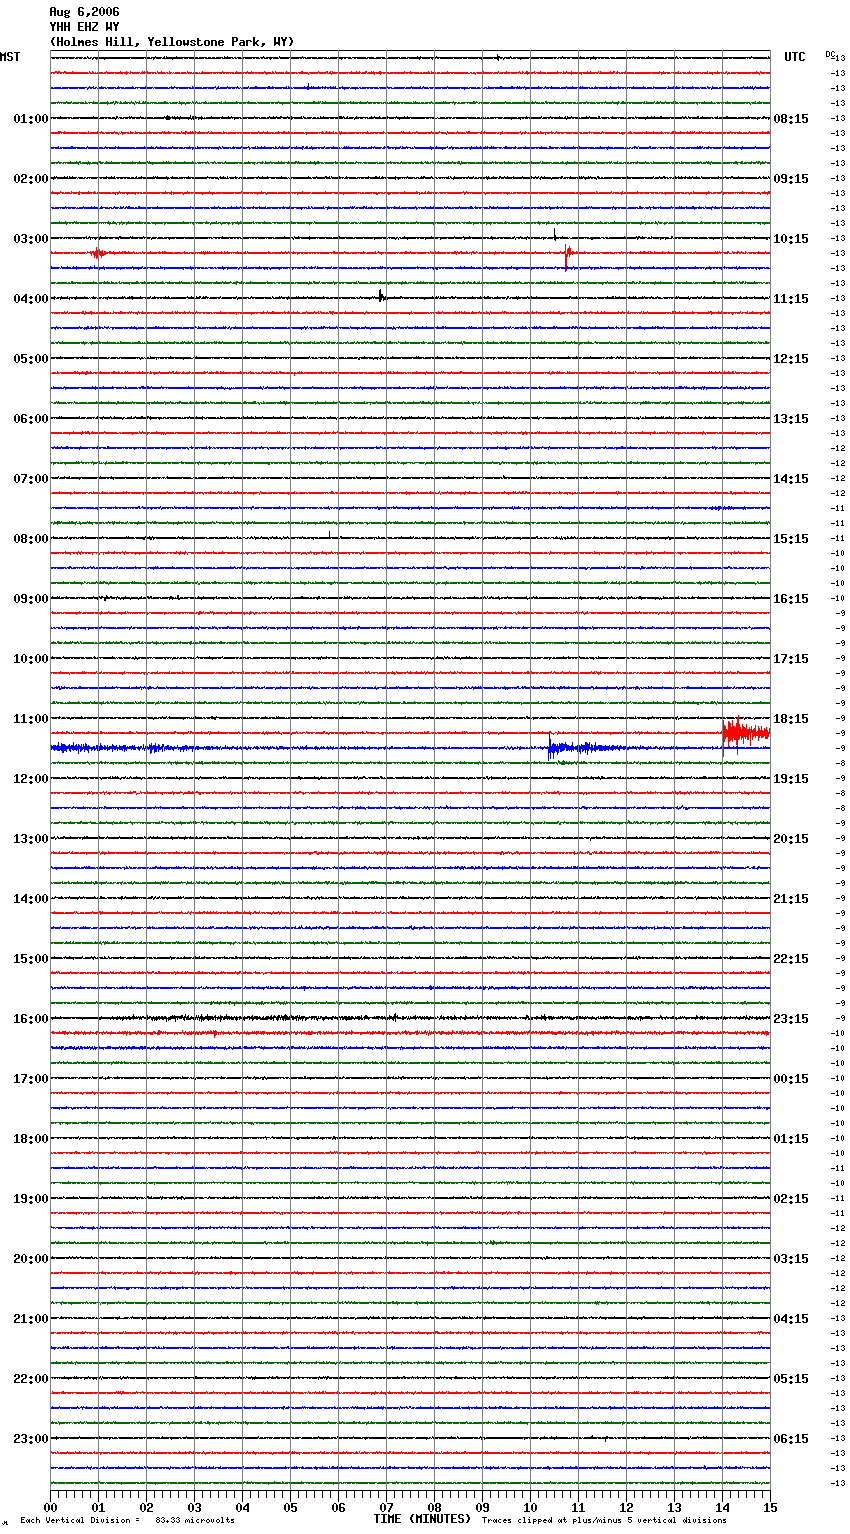Viewport: 850px width, 1534px height.
Task: Select the 11:00 MST time label
Action: (x=31, y=719)
